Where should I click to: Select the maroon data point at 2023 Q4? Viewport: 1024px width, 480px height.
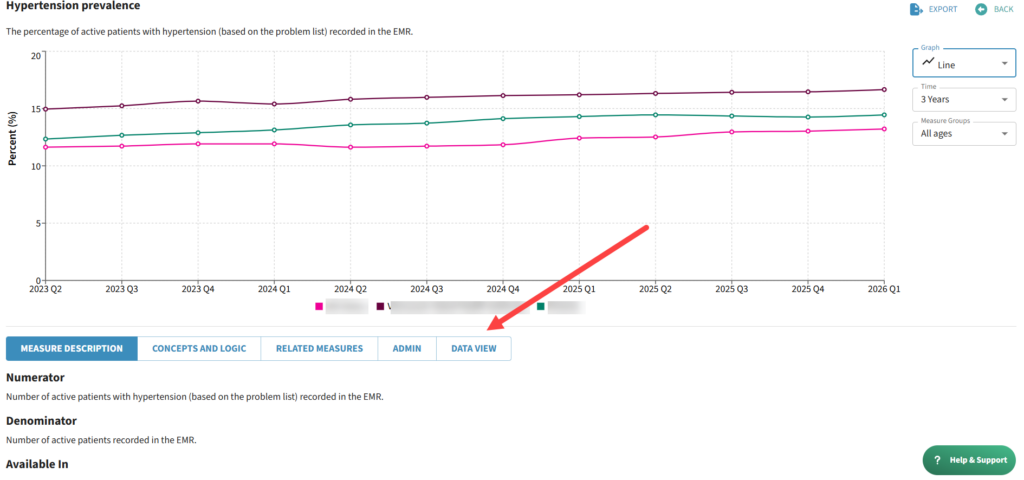[198, 101]
